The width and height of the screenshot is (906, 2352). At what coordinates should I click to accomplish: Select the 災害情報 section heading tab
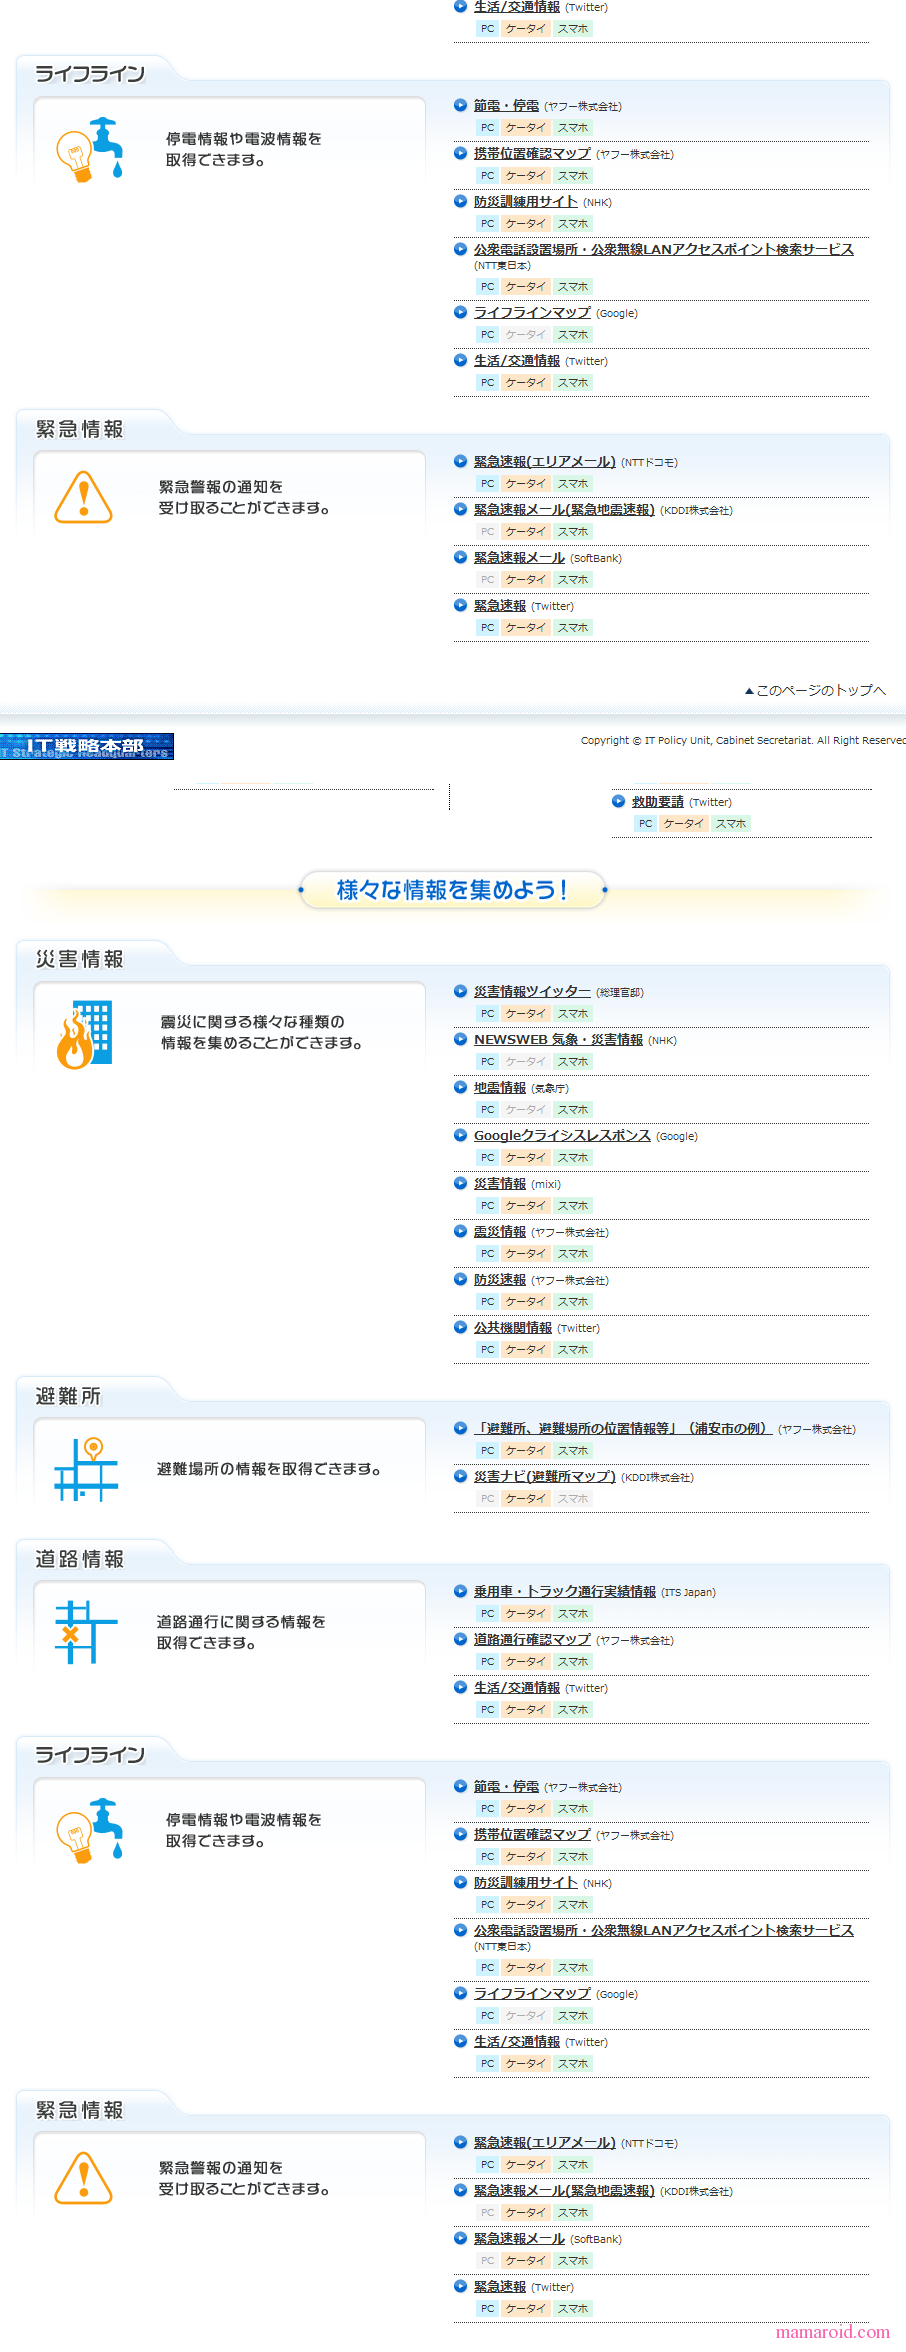80,960
